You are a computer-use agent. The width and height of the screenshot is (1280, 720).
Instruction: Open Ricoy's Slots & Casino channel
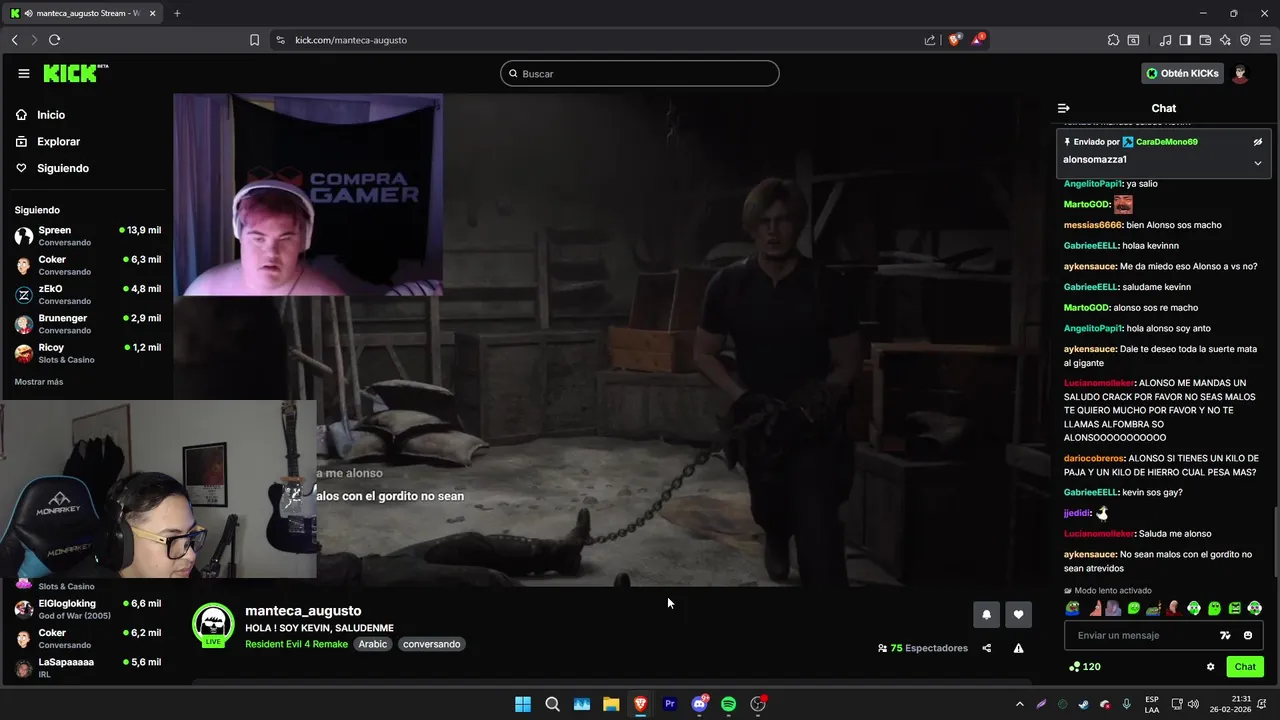87,353
